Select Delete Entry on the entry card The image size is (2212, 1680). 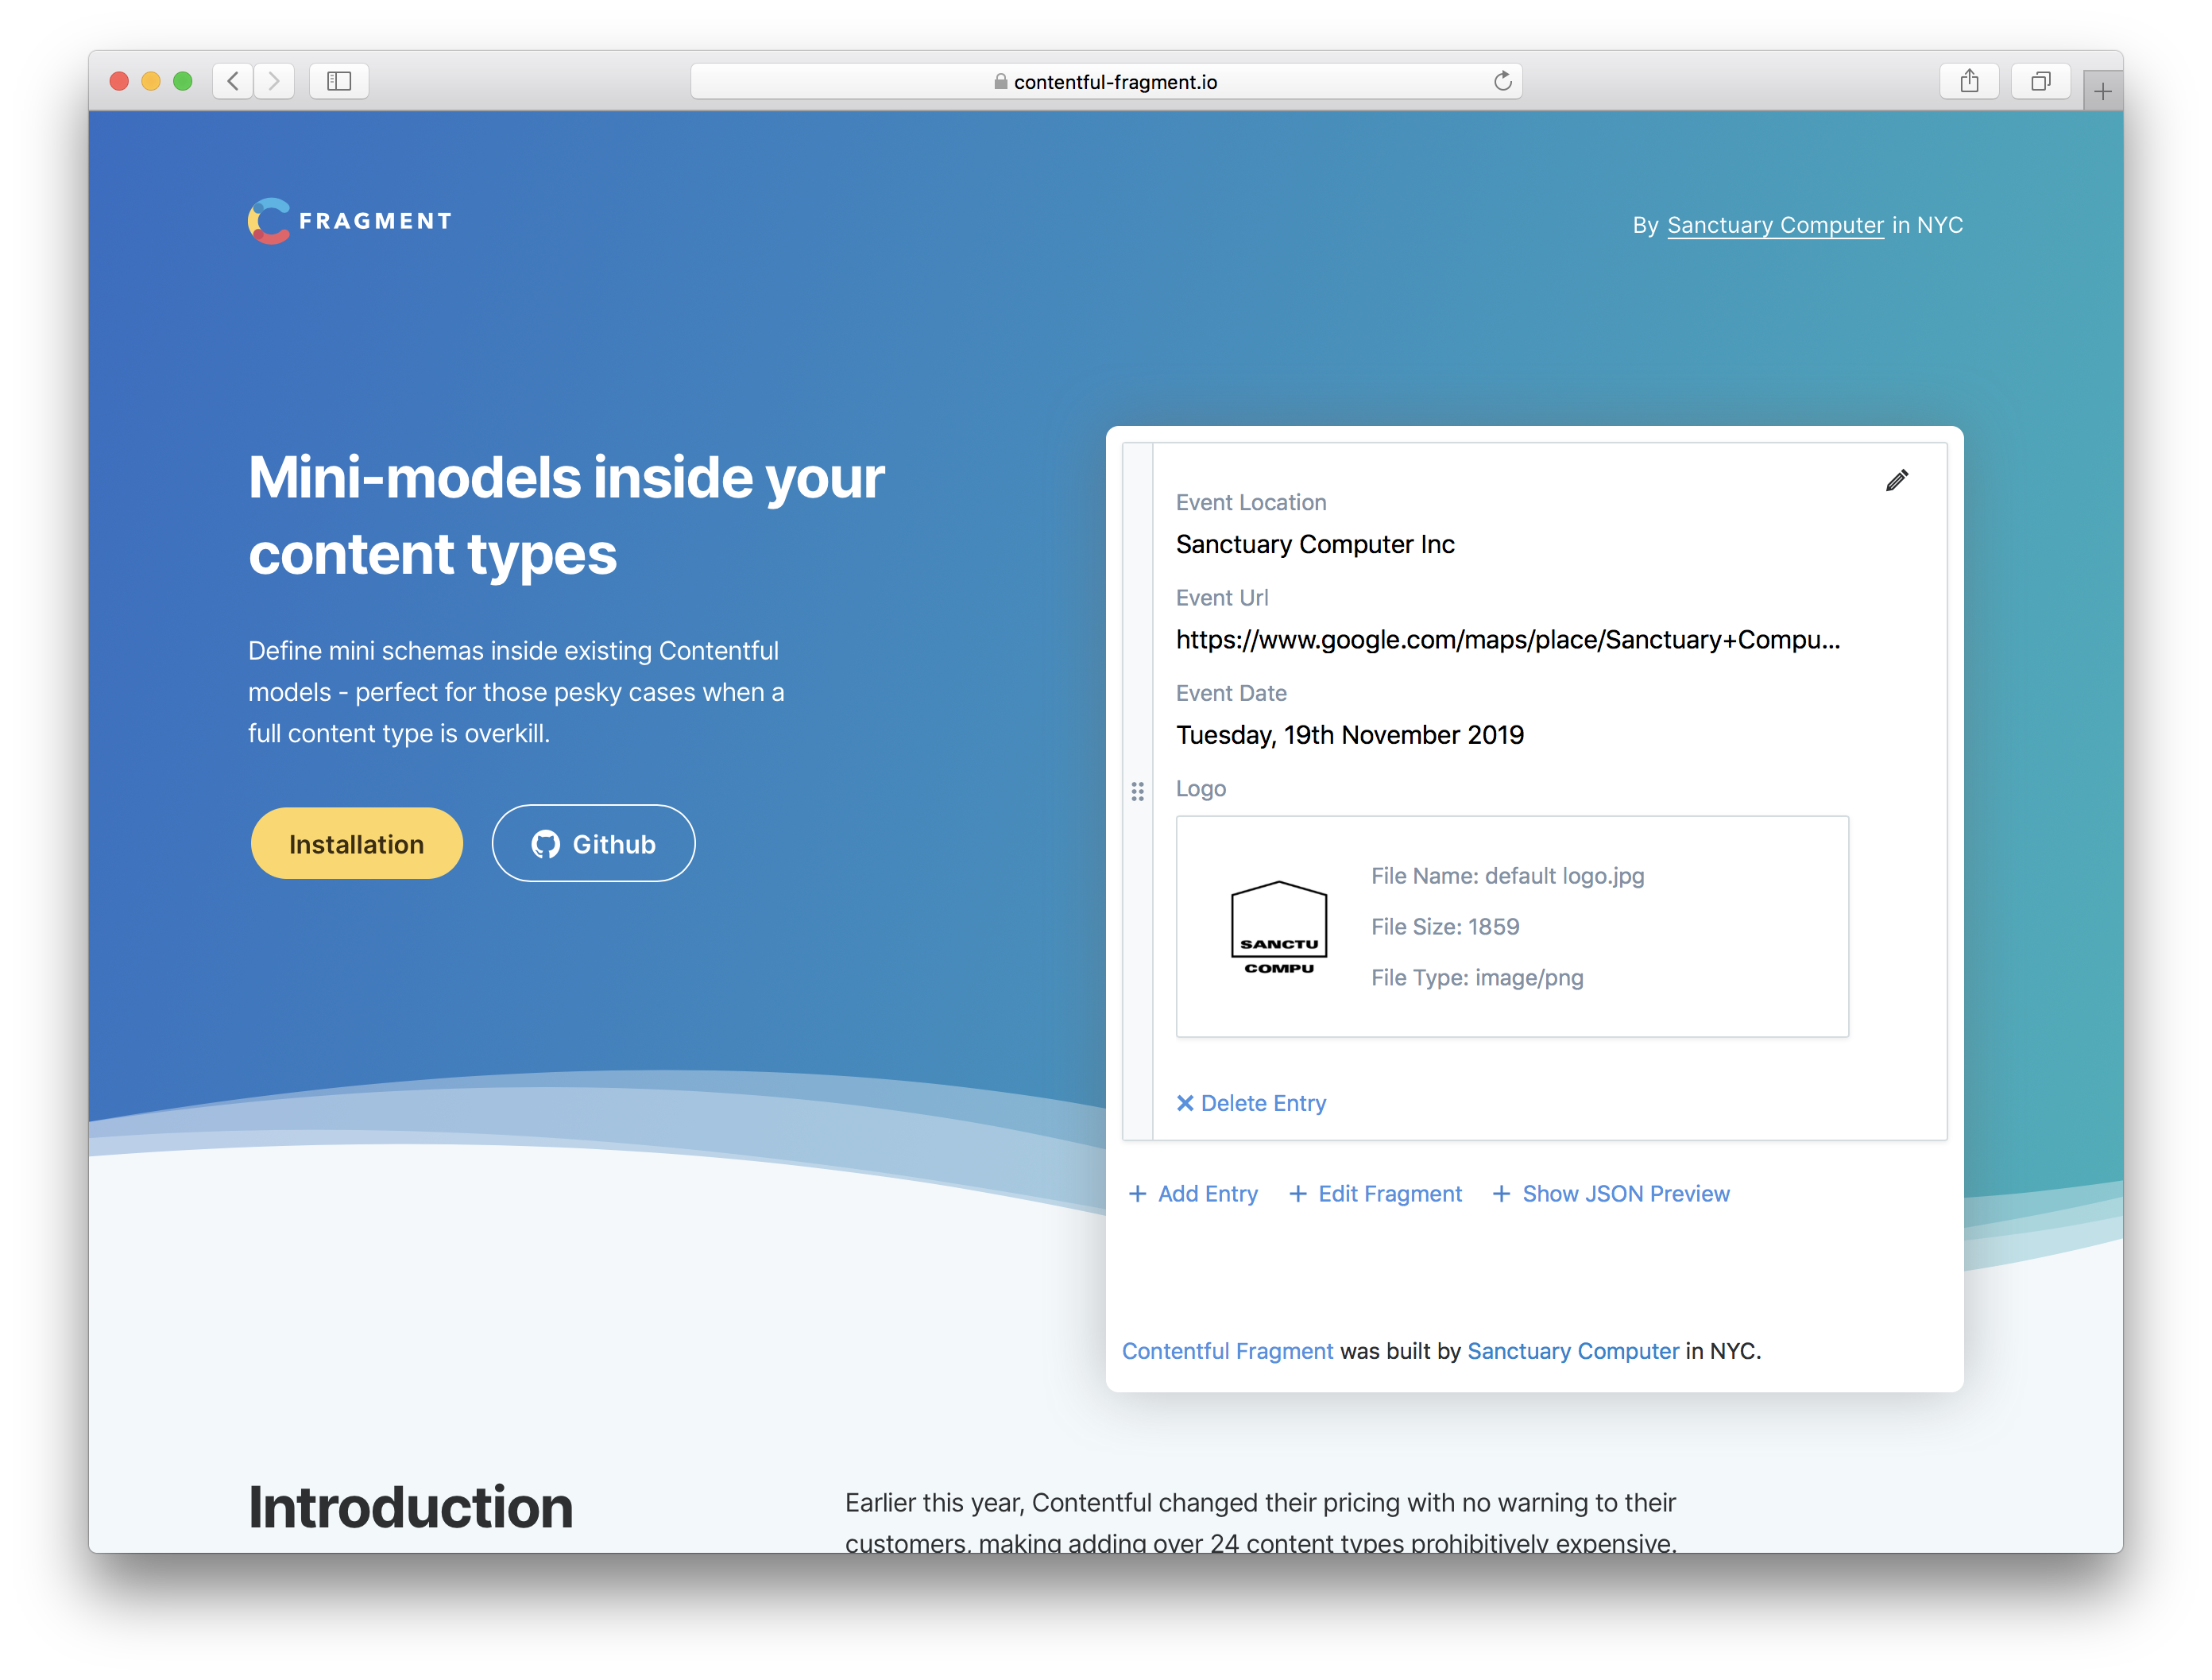pyautogui.click(x=1263, y=1102)
